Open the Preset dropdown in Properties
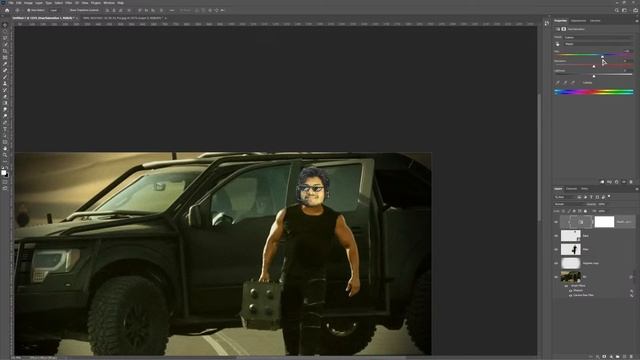 point(598,37)
